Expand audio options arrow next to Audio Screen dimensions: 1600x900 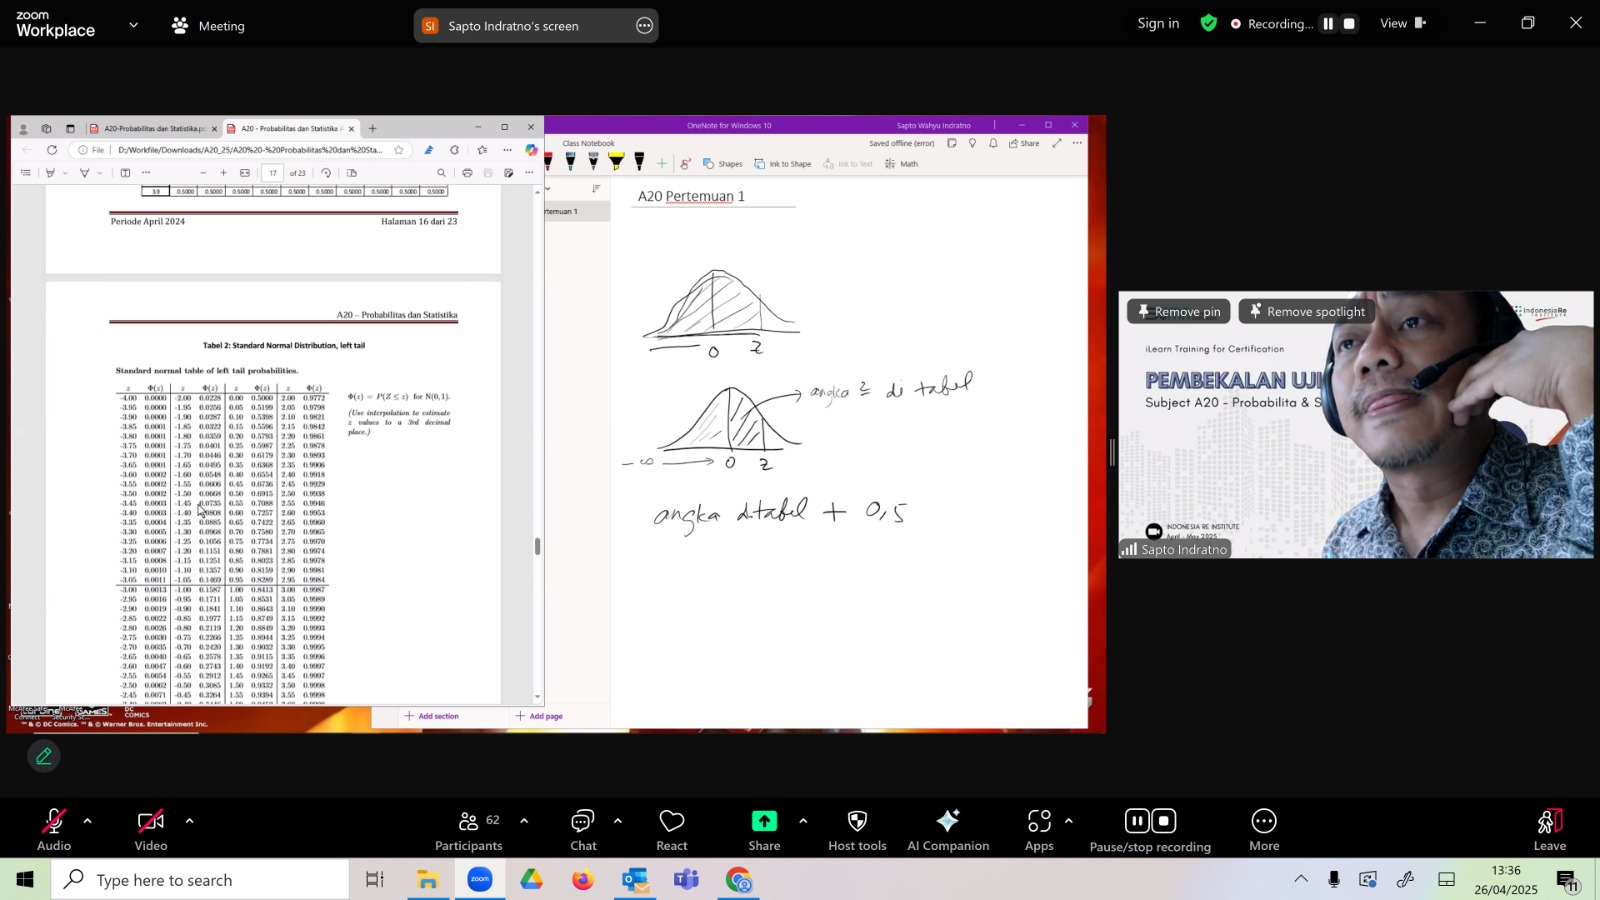(87, 821)
